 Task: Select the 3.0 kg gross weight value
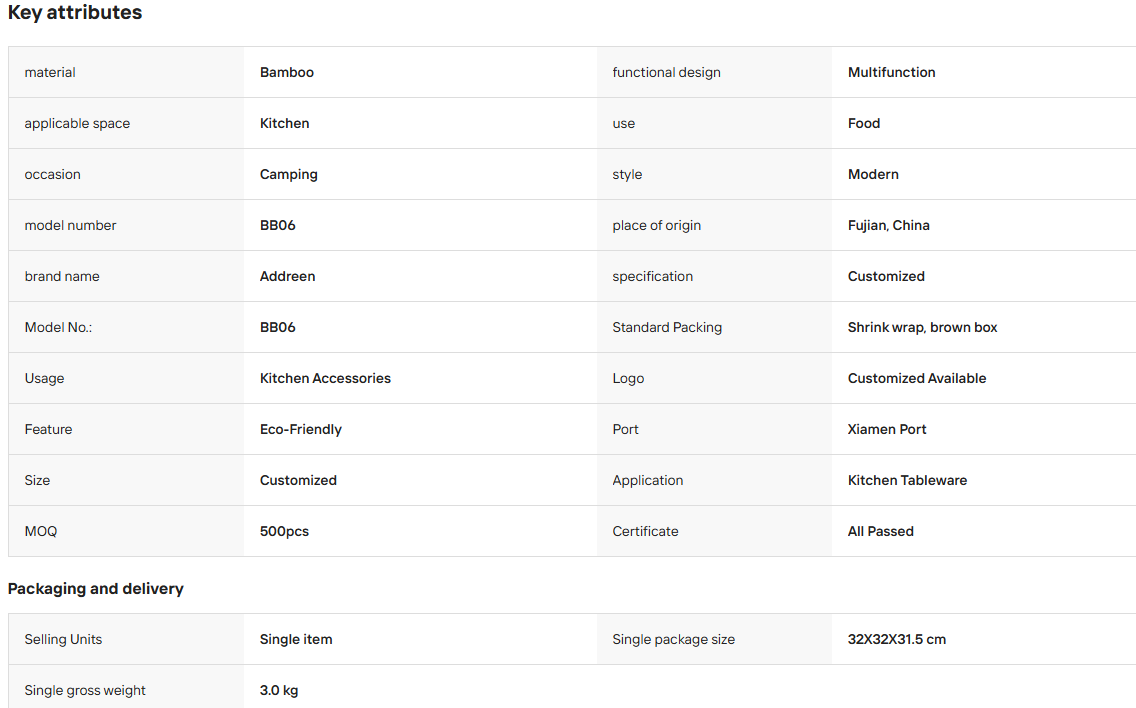point(279,691)
